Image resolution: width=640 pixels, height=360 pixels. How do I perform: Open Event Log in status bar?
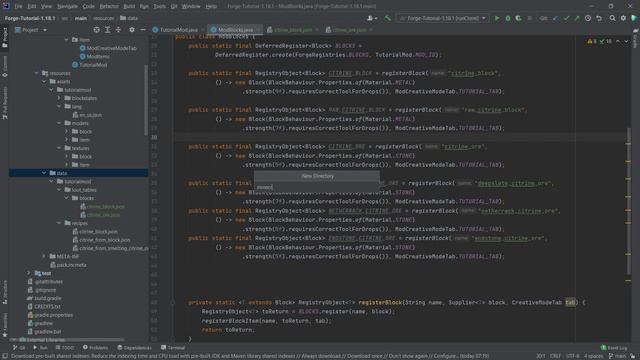tap(614, 348)
